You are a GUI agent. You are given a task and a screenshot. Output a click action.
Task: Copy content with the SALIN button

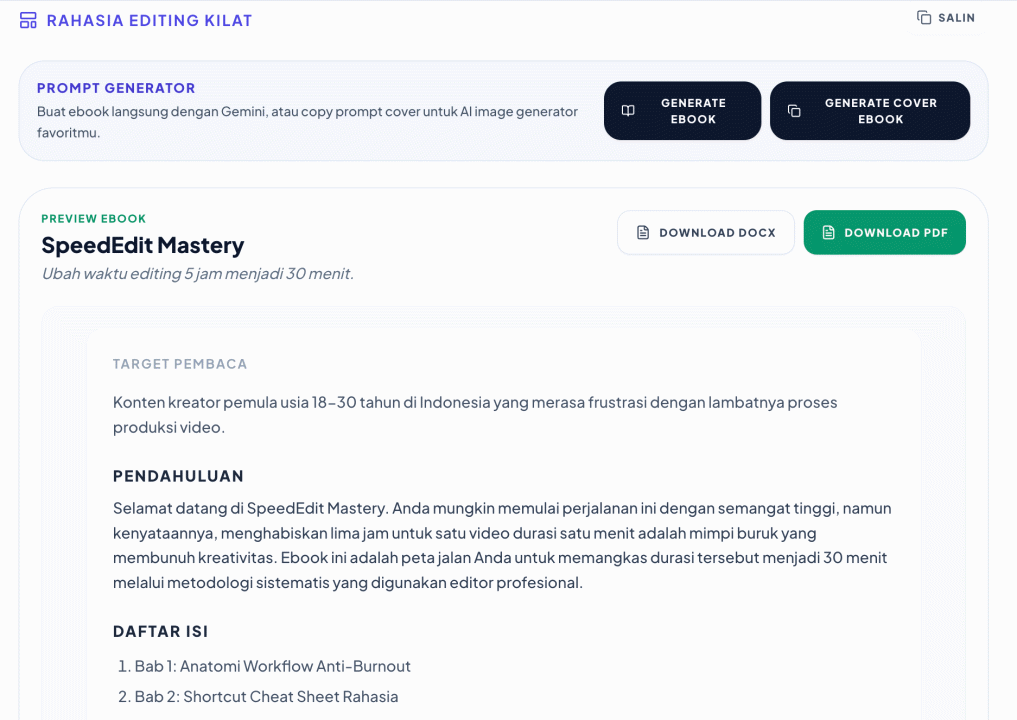point(946,18)
